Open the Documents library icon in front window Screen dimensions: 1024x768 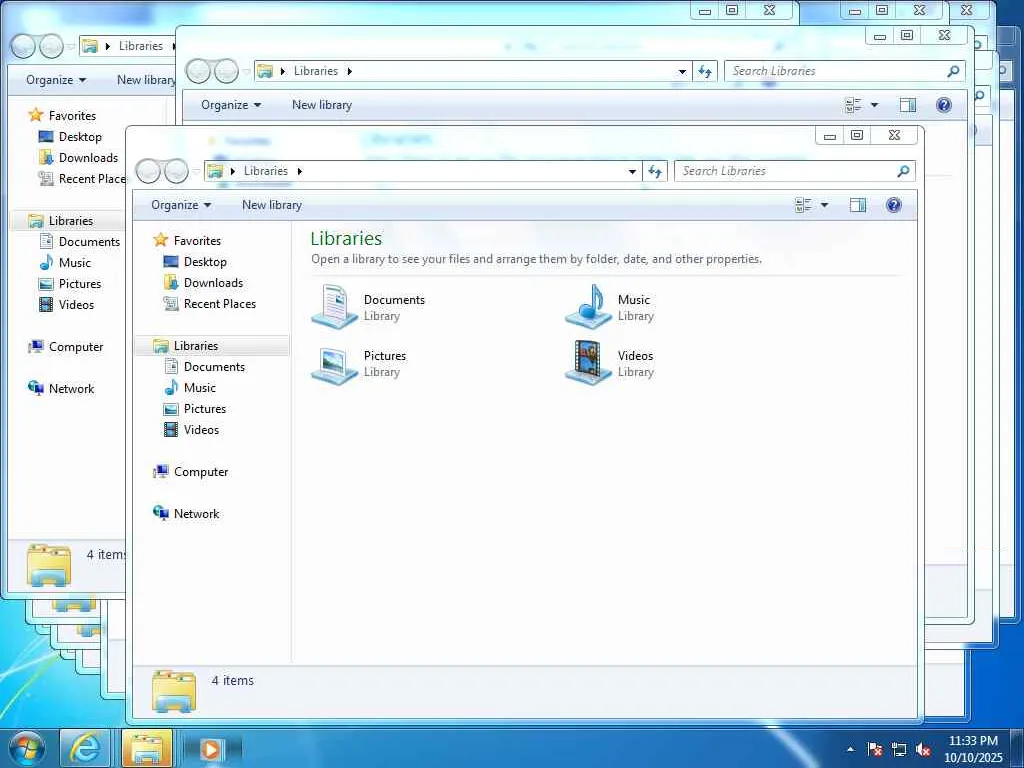(334, 306)
